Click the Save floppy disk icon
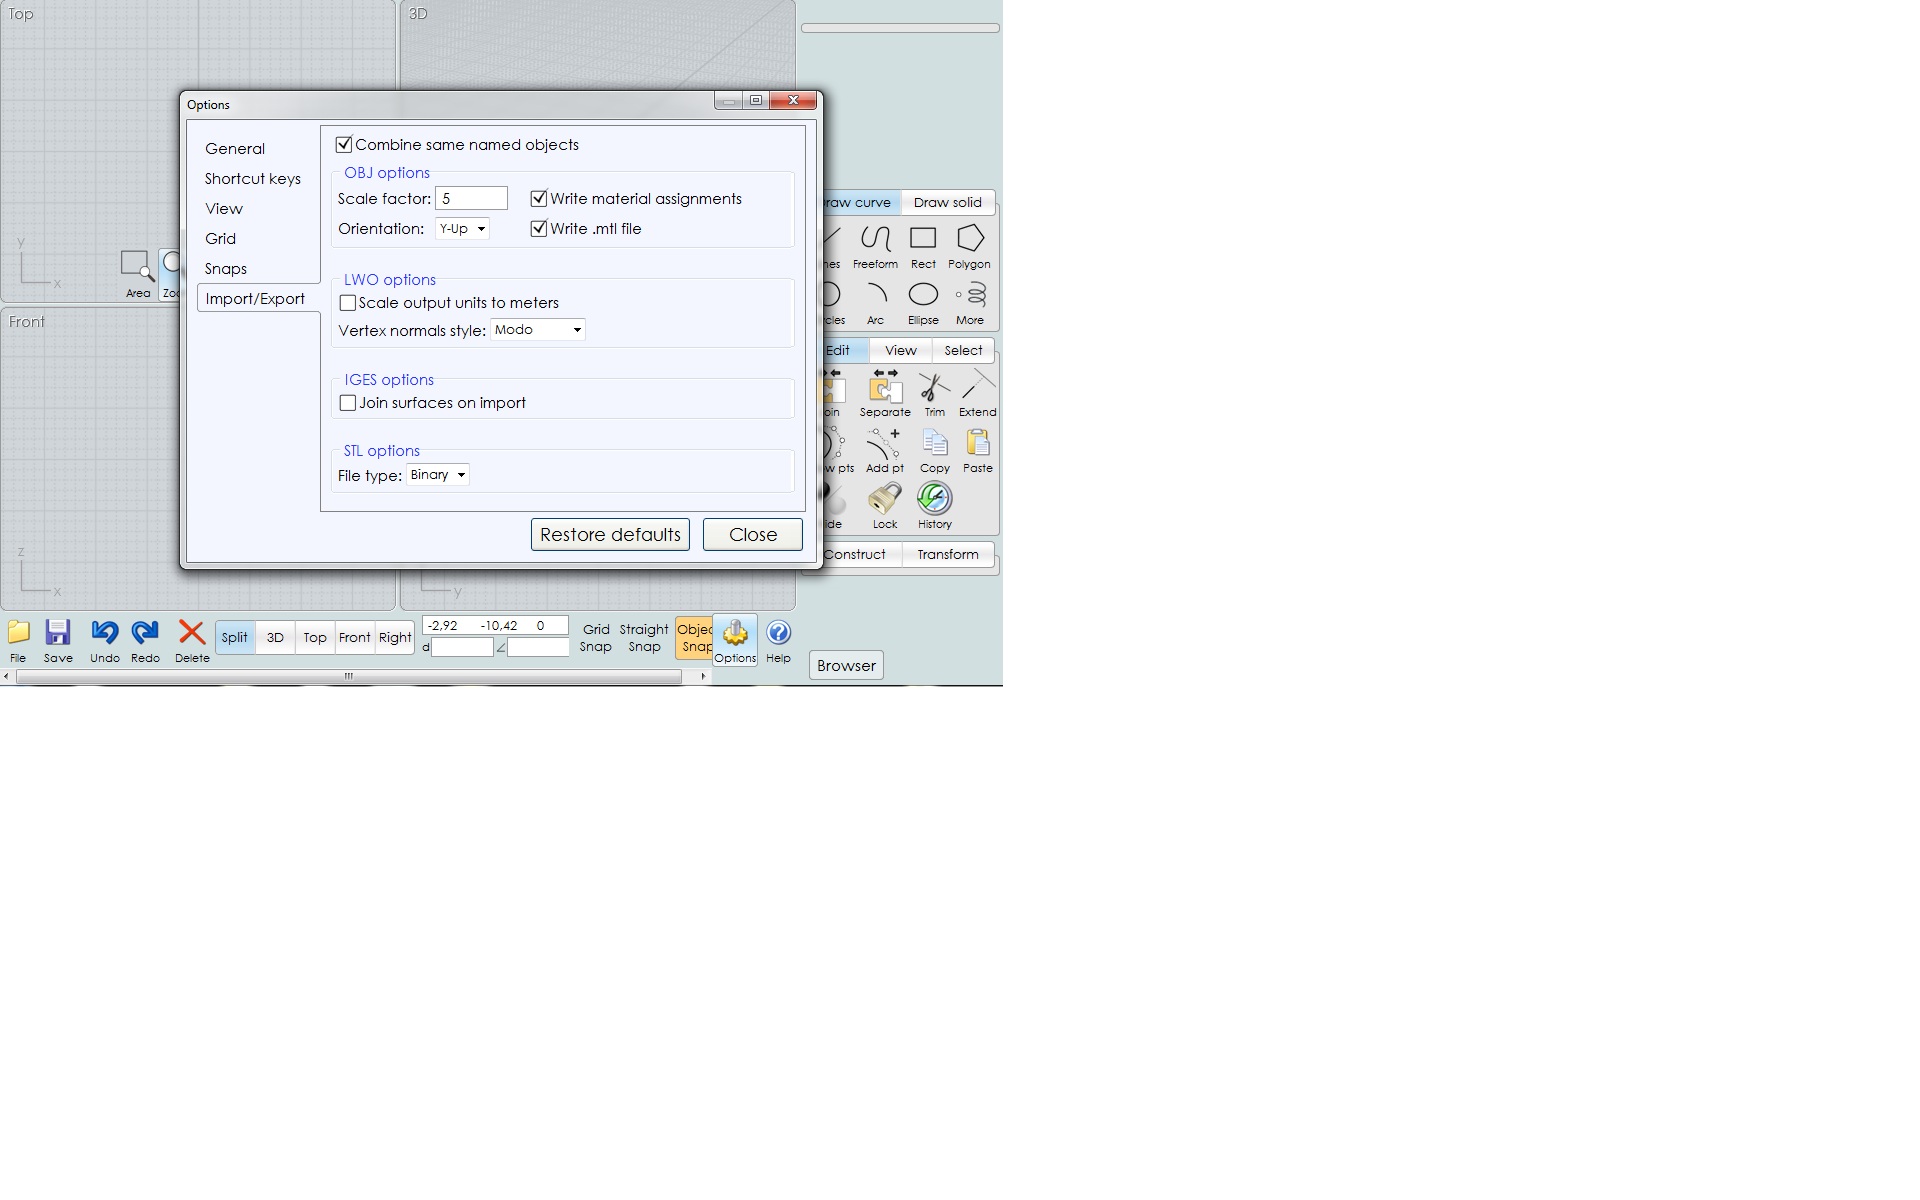Image resolution: width=1920 pixels, height=1200 pixels. (58, 640)
